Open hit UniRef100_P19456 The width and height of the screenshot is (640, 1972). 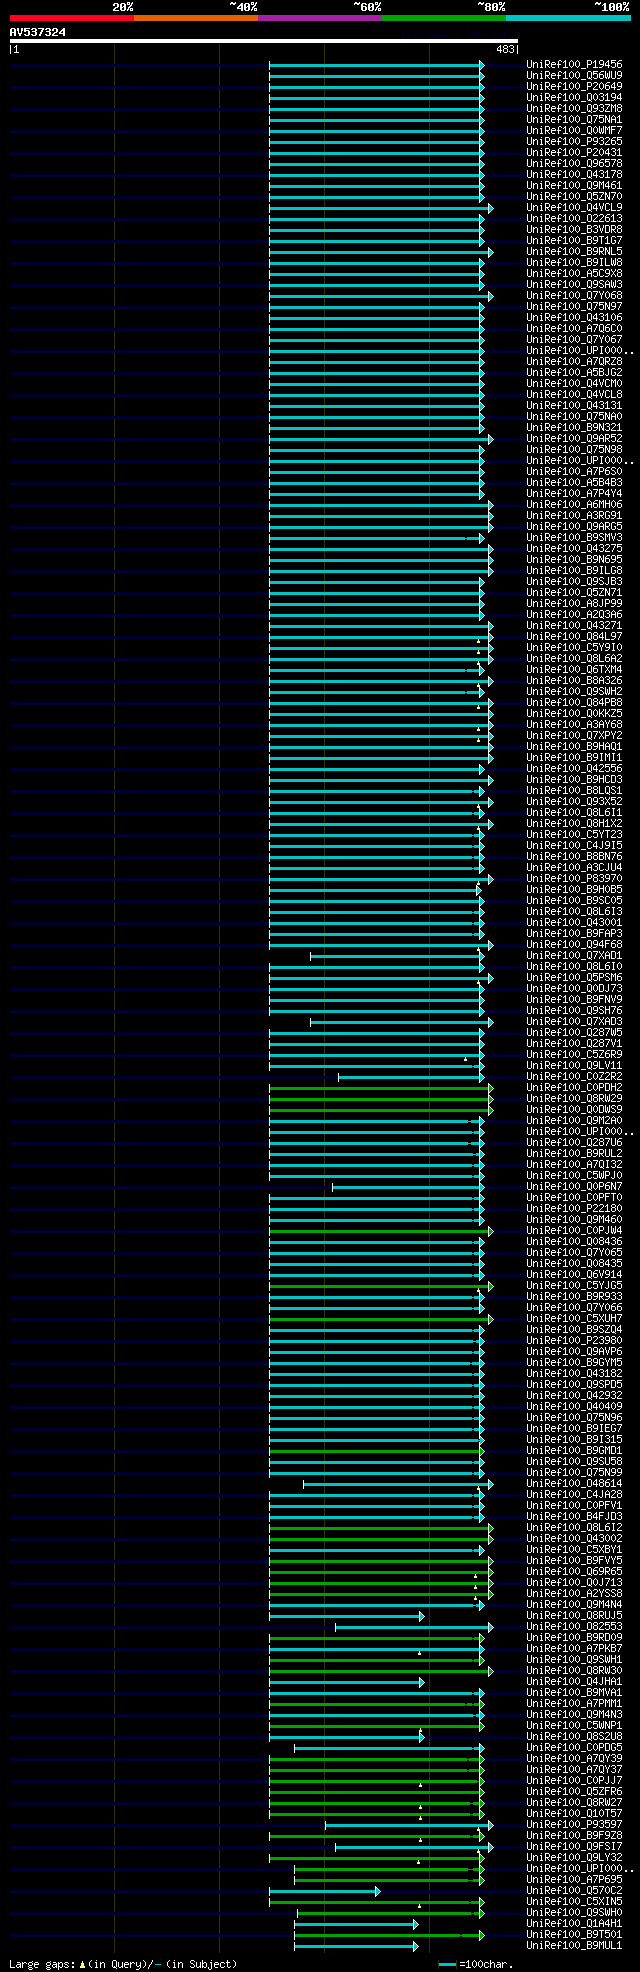coord(574,65)
